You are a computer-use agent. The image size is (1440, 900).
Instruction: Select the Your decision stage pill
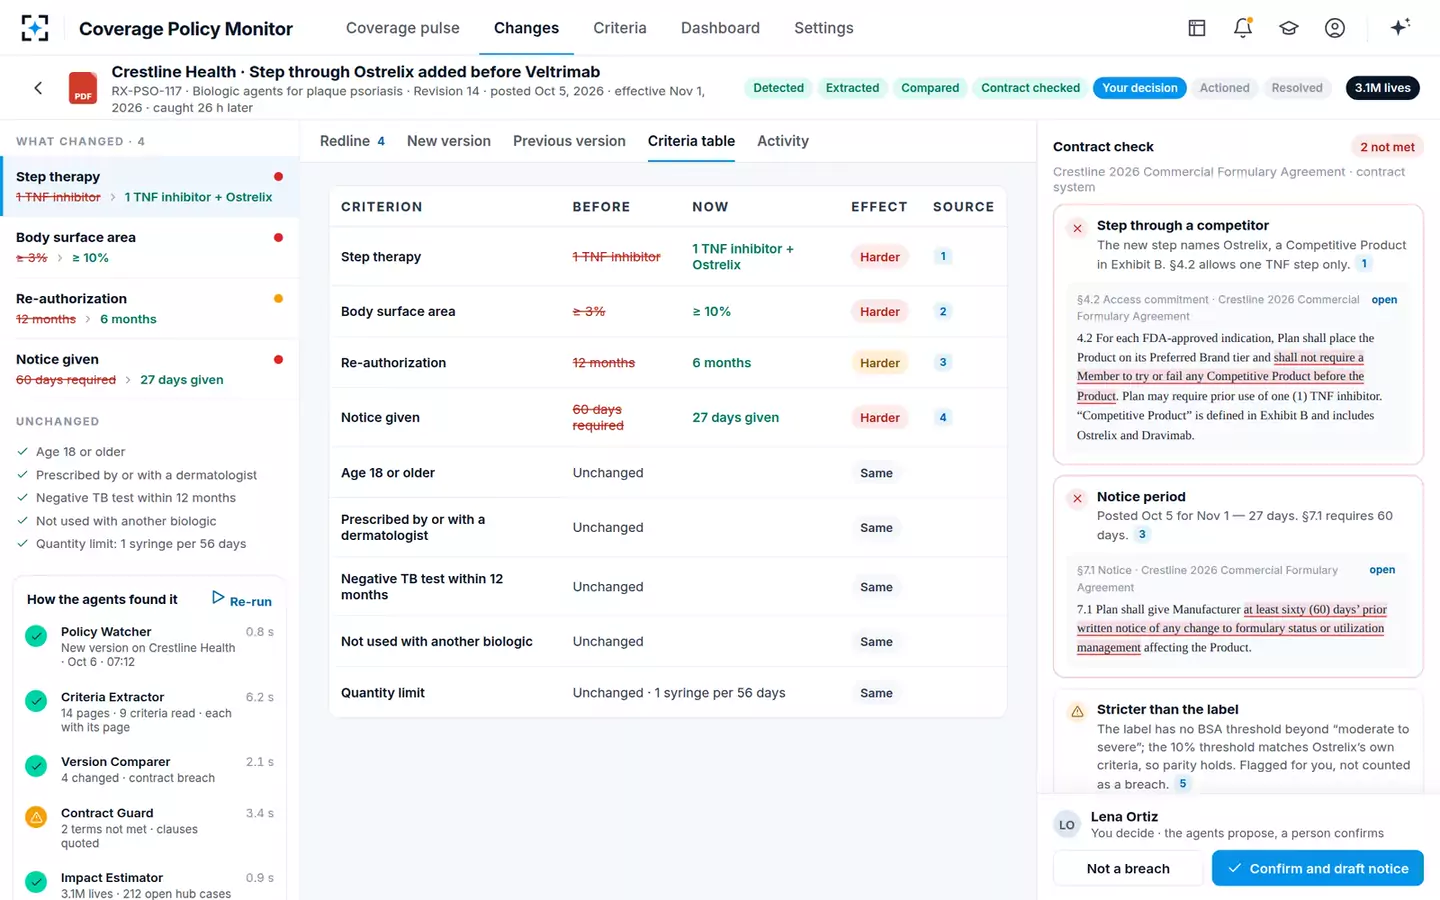(1140, 88)
